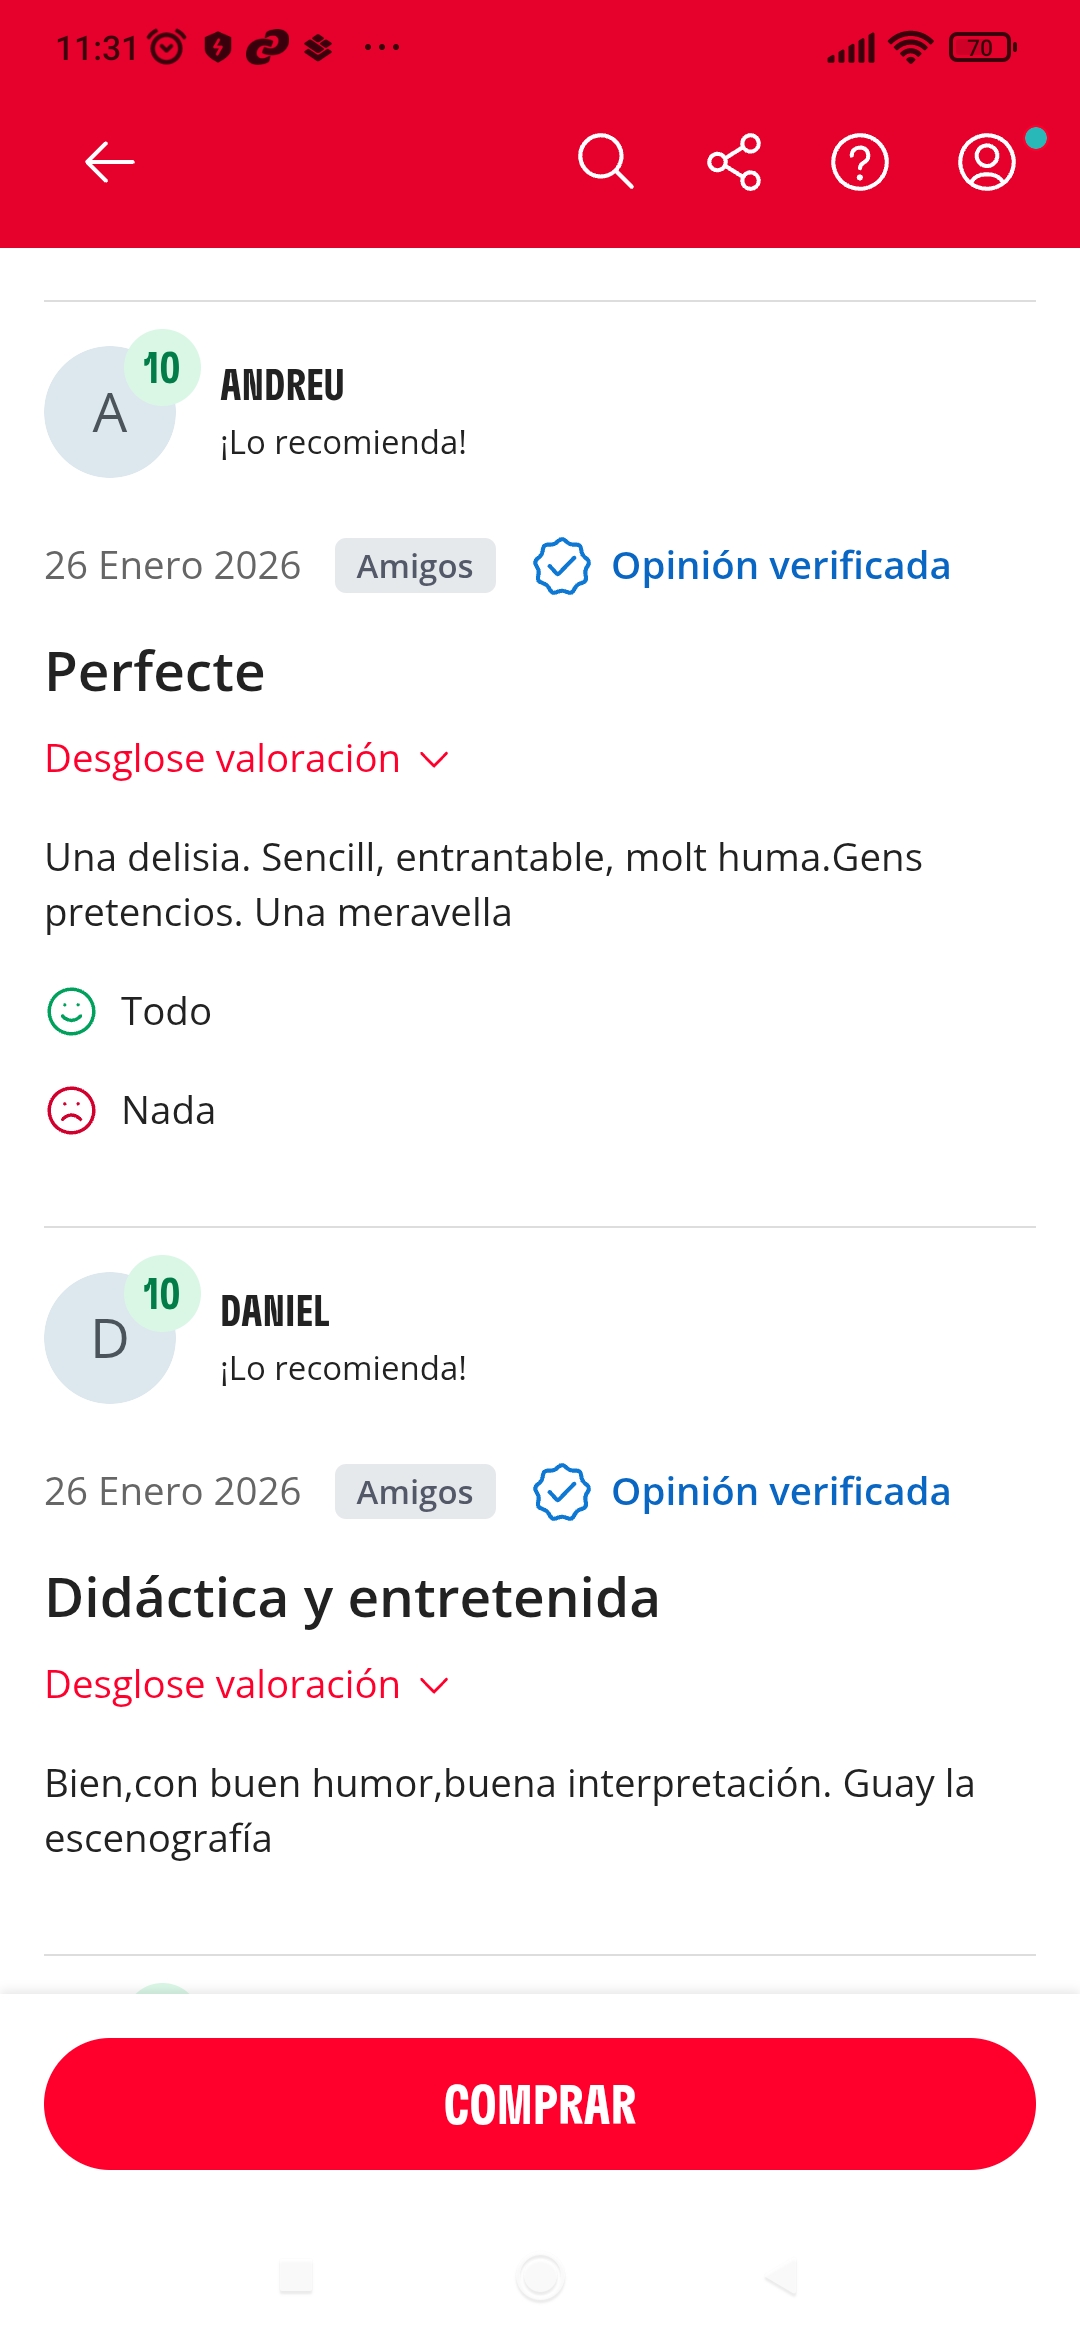Tap the back arrow in header
Viewport: 1080px width, 2340px height.
coord(110,162)
